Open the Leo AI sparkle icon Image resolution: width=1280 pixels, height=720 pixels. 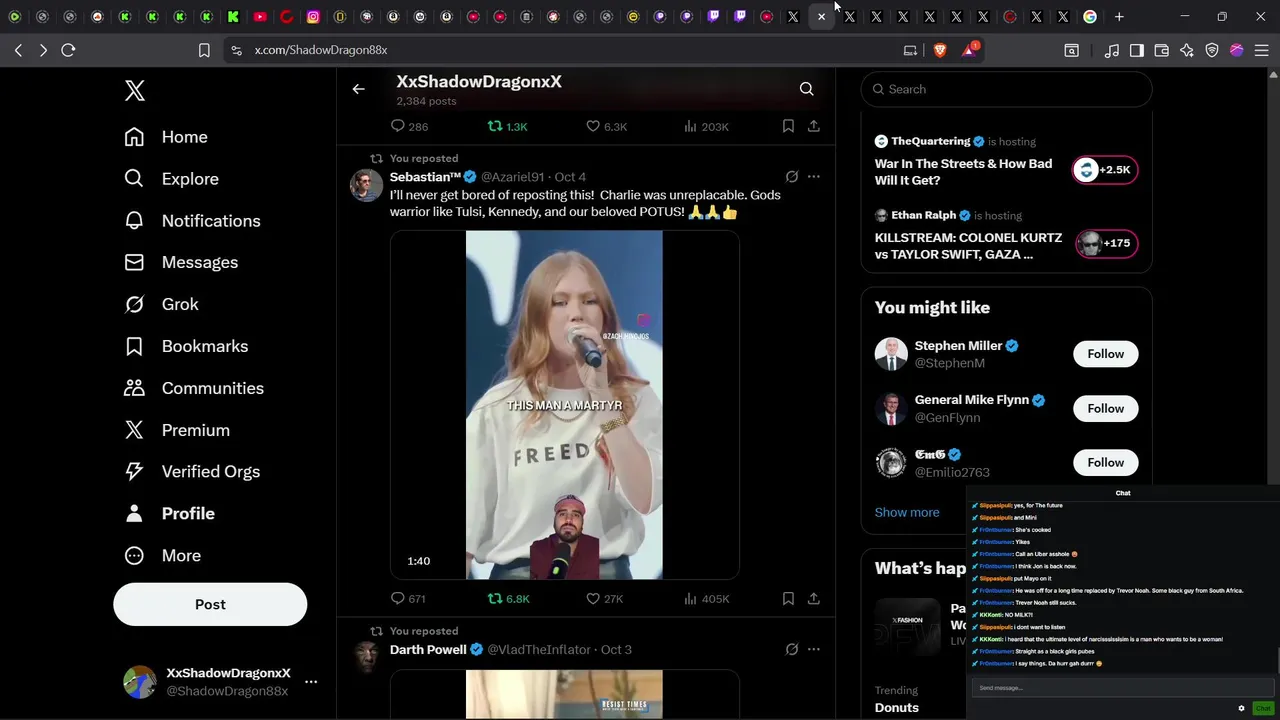1187,50
